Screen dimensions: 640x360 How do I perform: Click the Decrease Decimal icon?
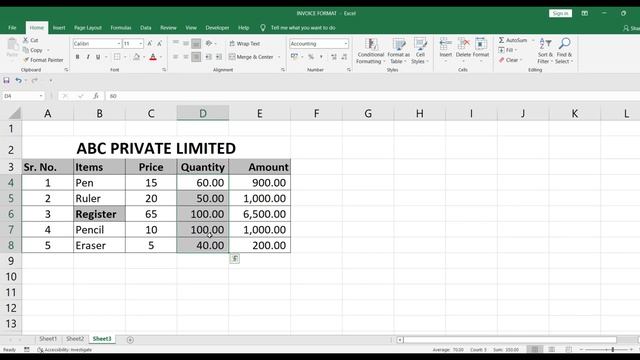[344, 57]
